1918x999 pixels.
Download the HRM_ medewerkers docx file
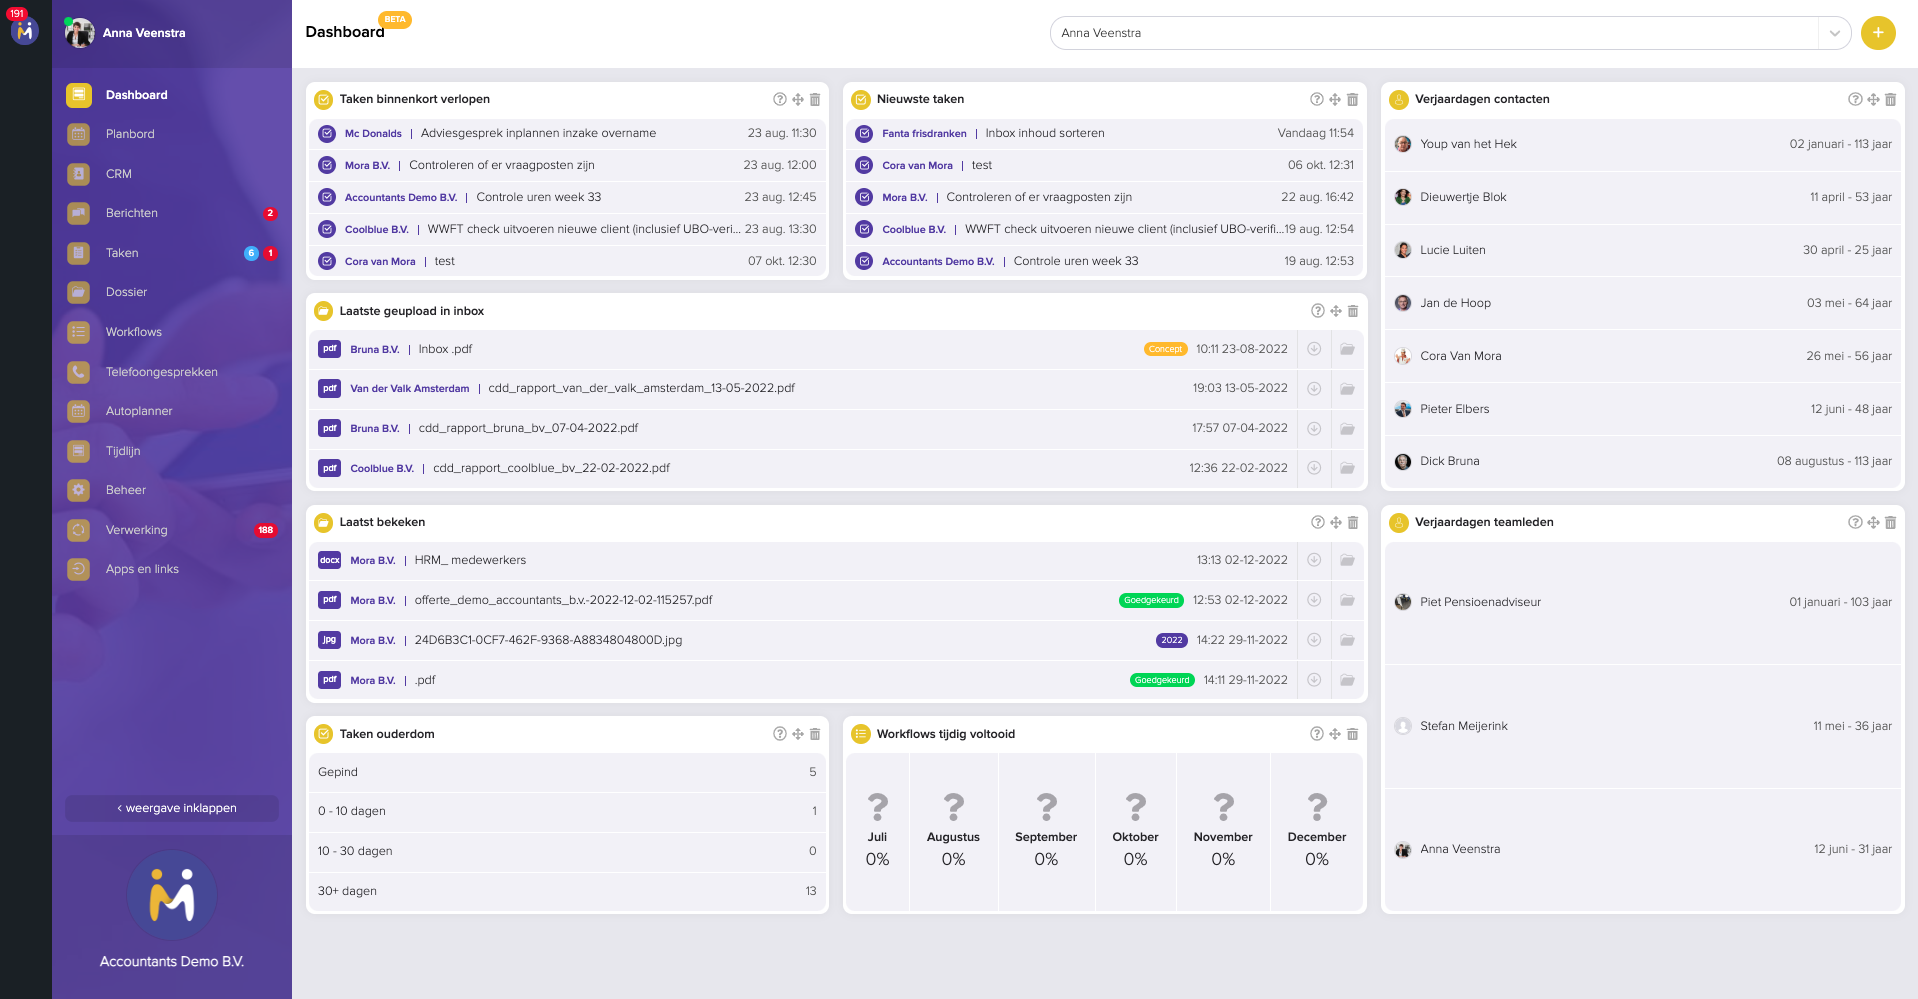point(1314,560)
